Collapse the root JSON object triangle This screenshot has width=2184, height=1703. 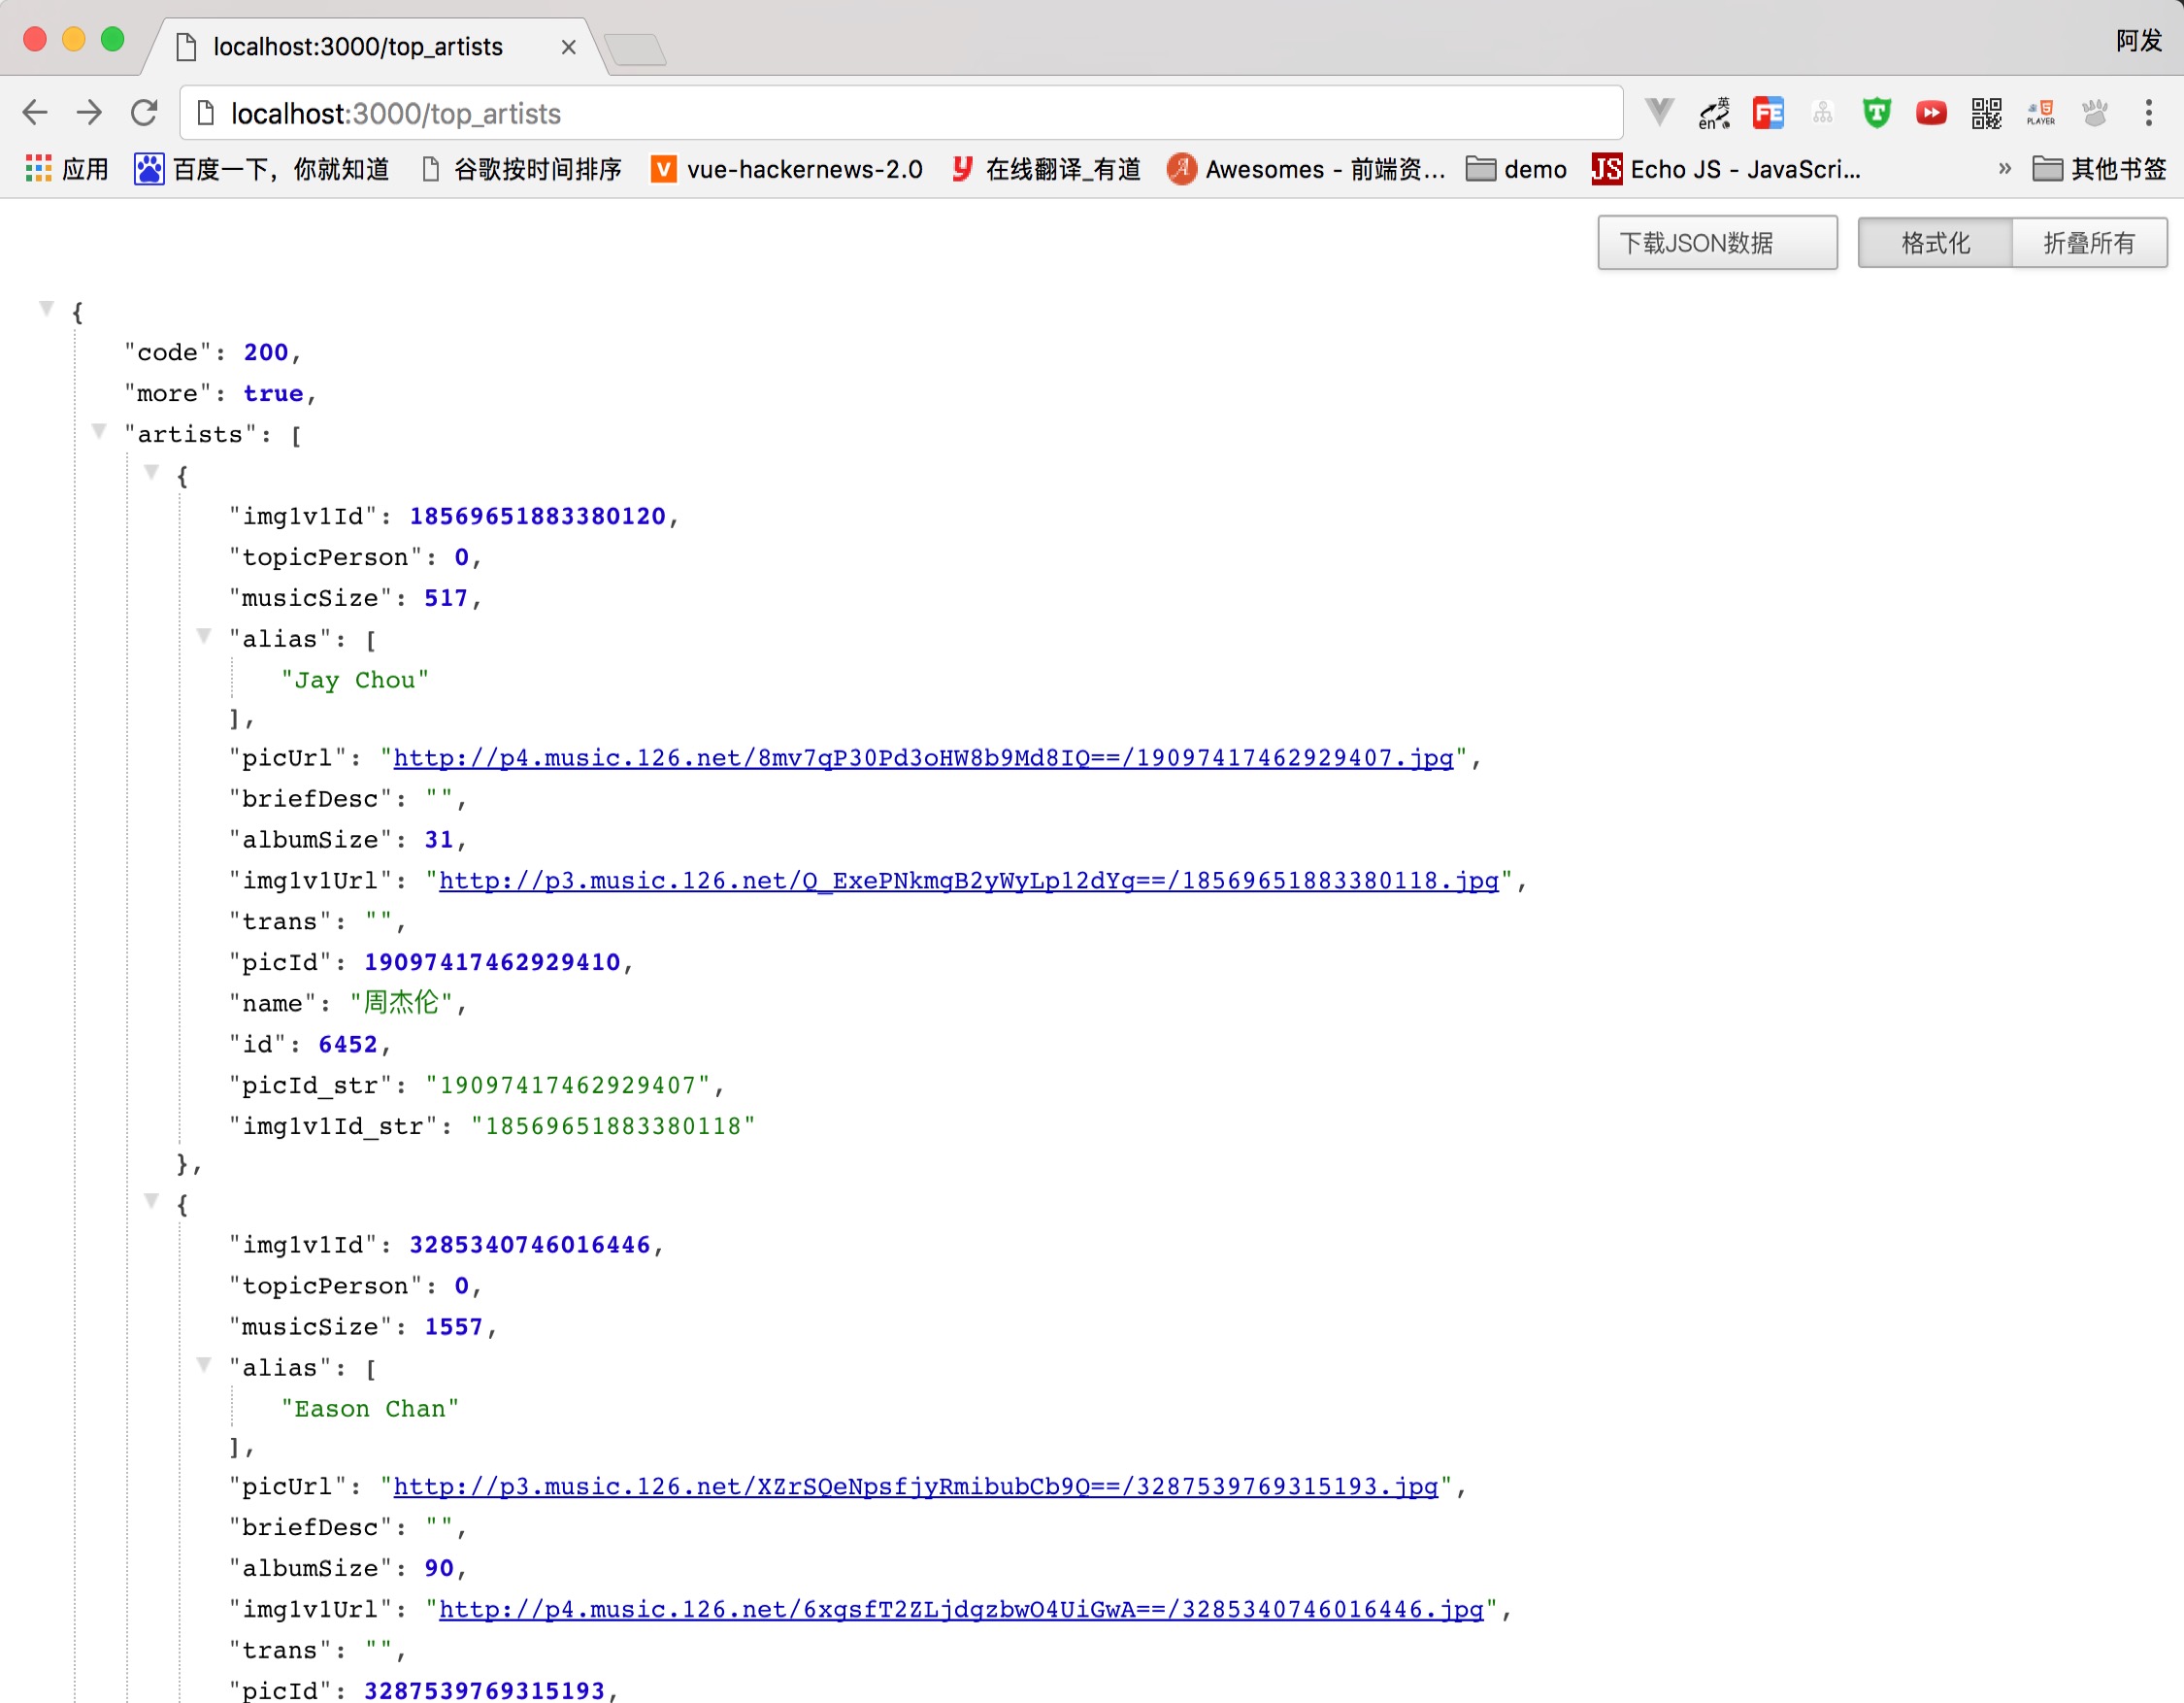(46, 308)
